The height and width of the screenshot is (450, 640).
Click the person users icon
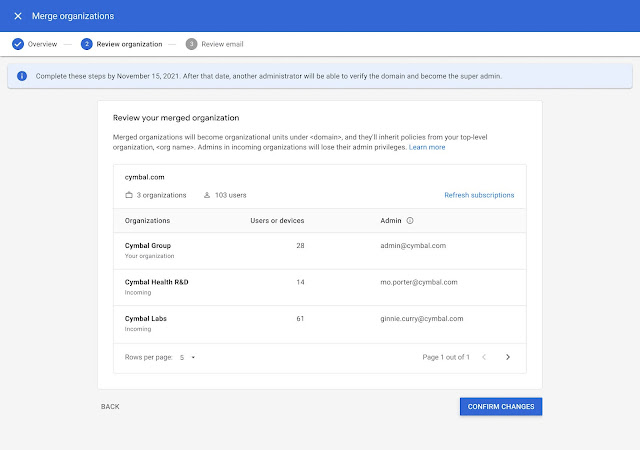207,195
